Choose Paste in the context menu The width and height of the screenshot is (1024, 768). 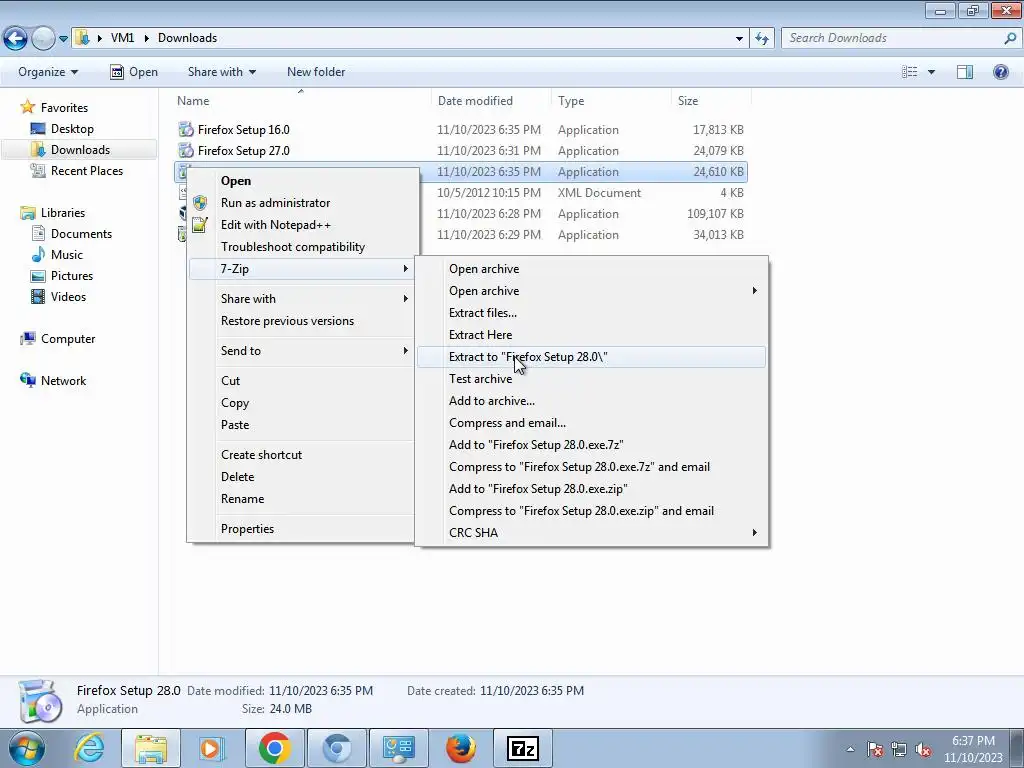[301, 424]
